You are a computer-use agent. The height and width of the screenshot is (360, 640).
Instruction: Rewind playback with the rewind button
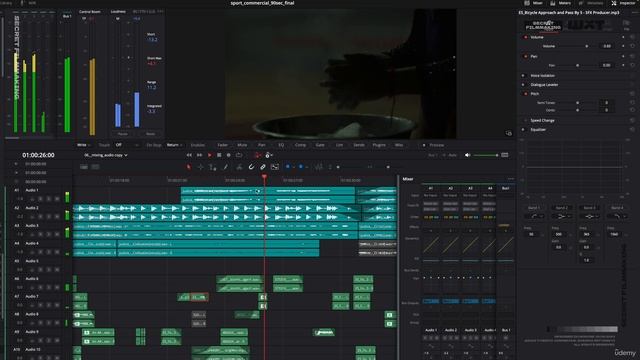point(189,155)
